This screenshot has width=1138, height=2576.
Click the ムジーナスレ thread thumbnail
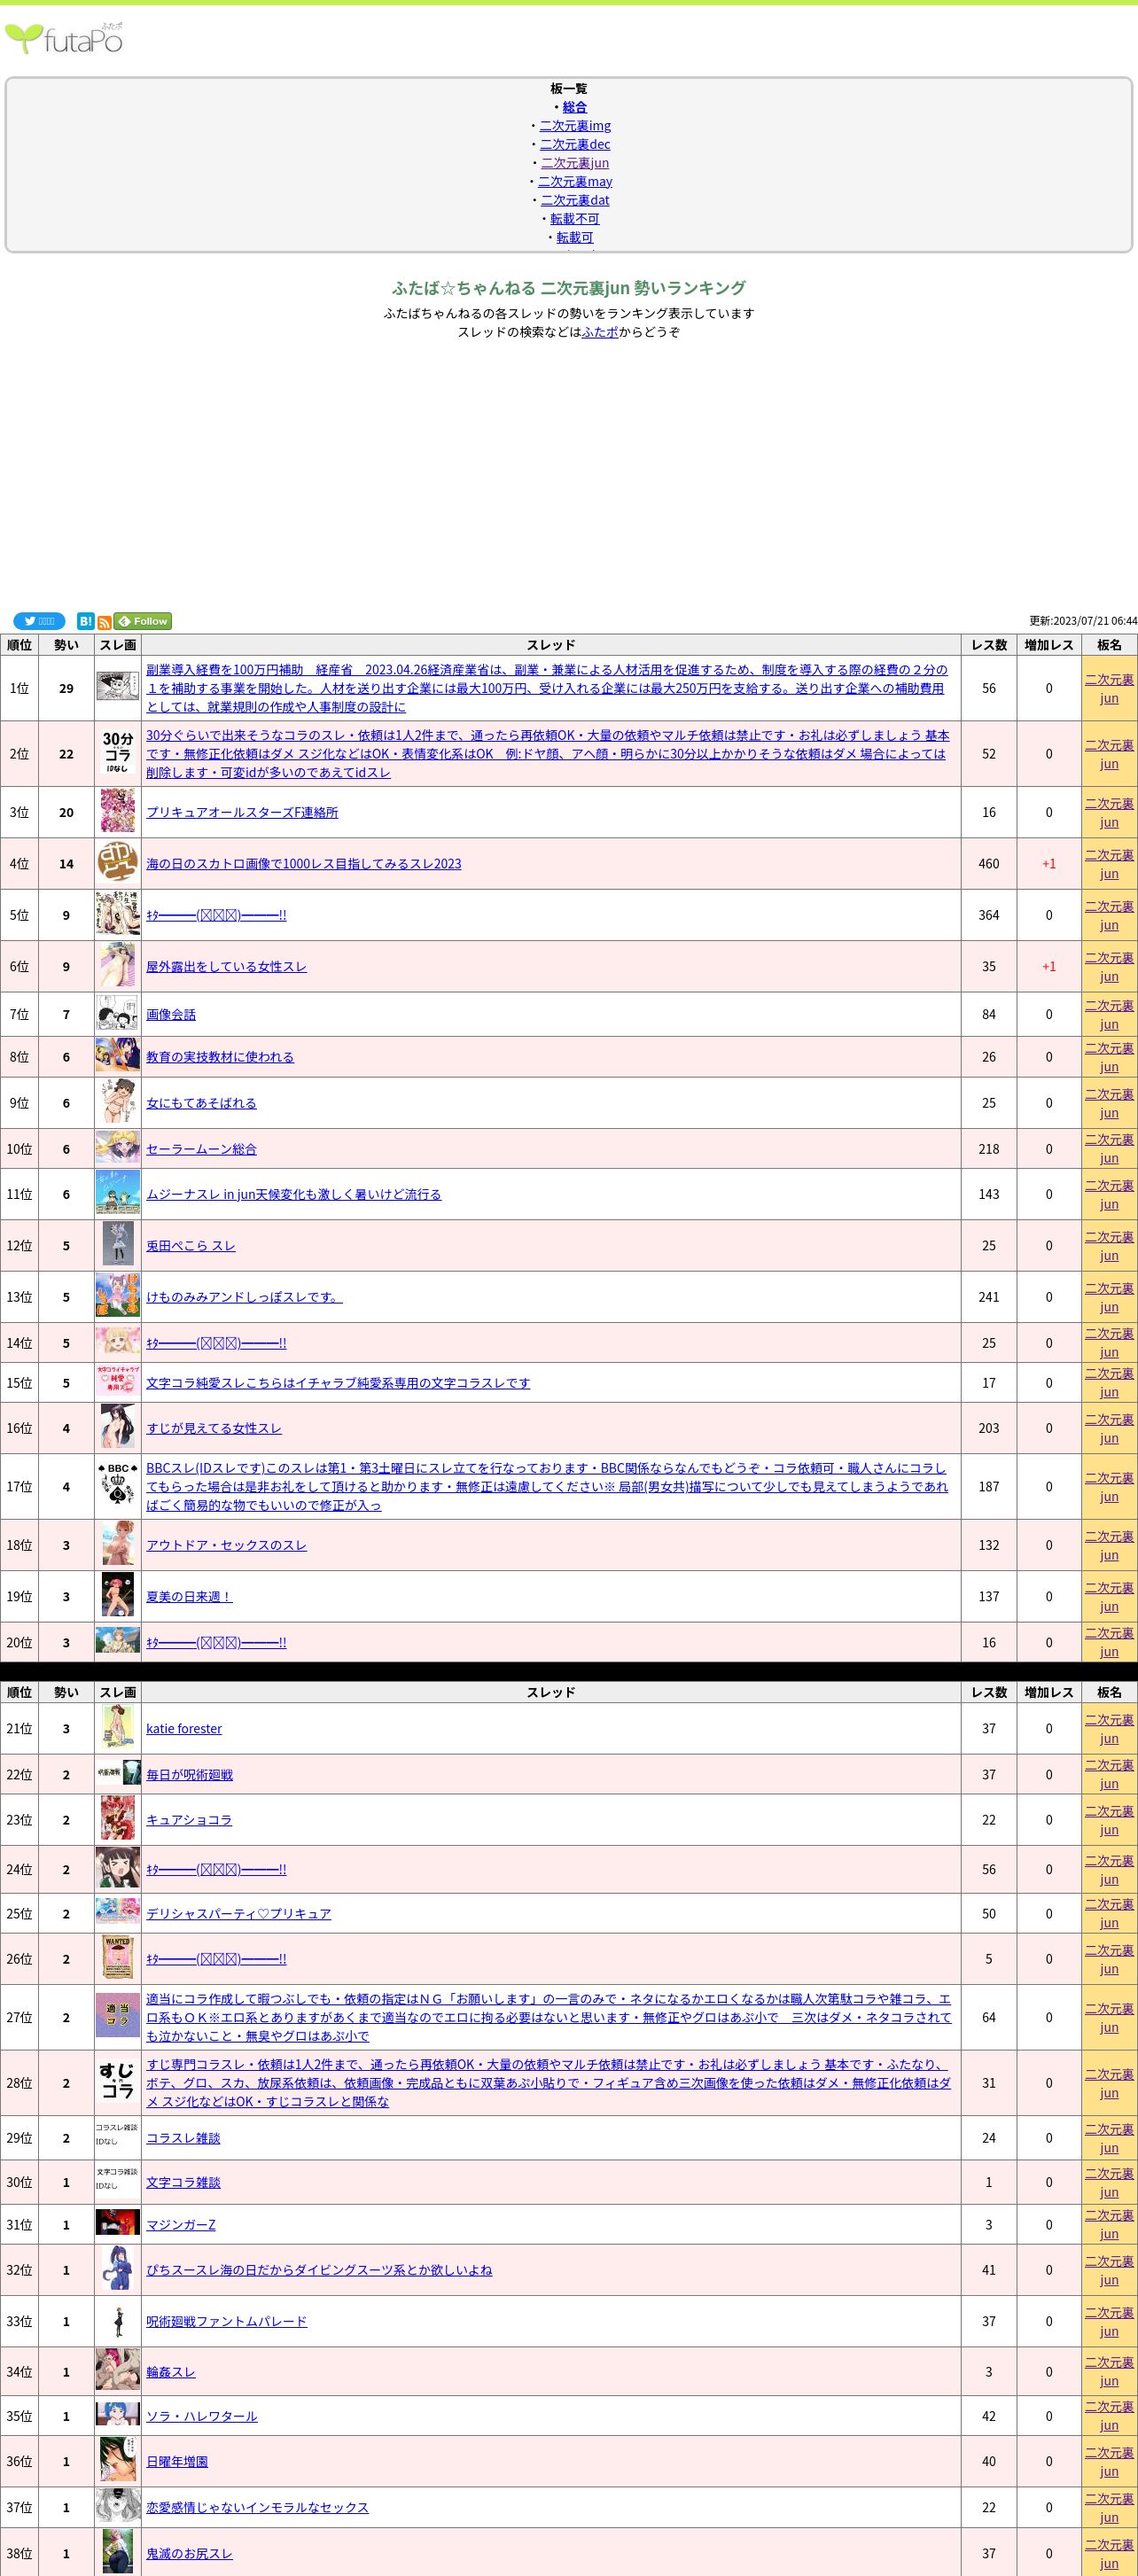coord(117,1193)
